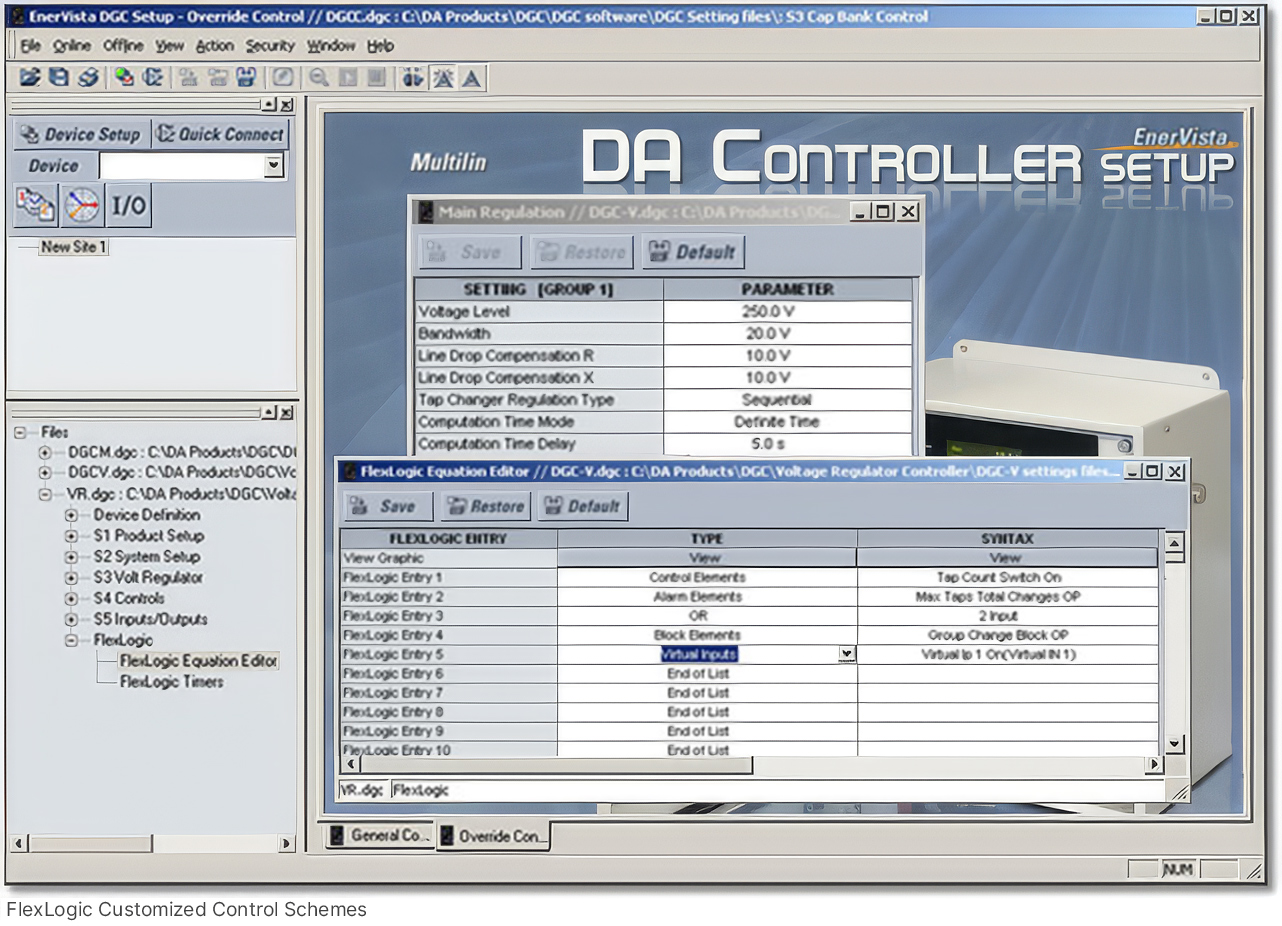Expand the DGCV.dgc file node
The image size is (1282, 926).
coord(45,473)
